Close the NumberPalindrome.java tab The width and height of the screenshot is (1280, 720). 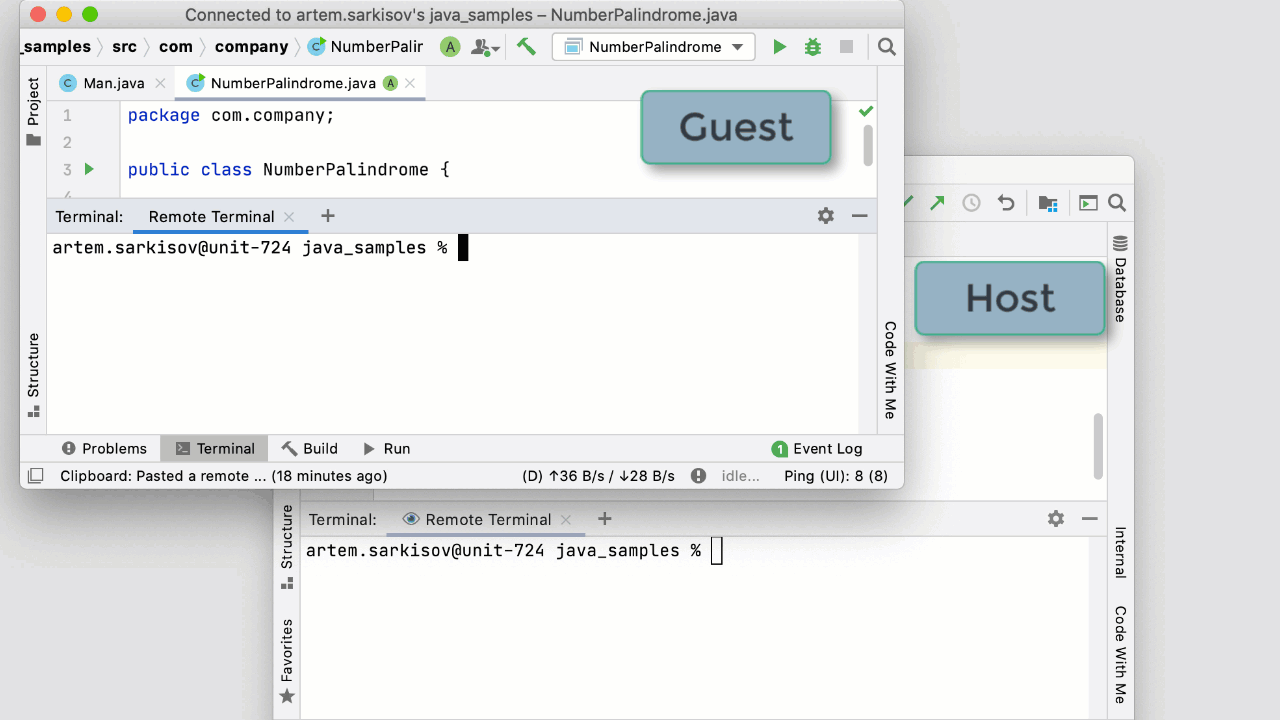tap(412, 83)
